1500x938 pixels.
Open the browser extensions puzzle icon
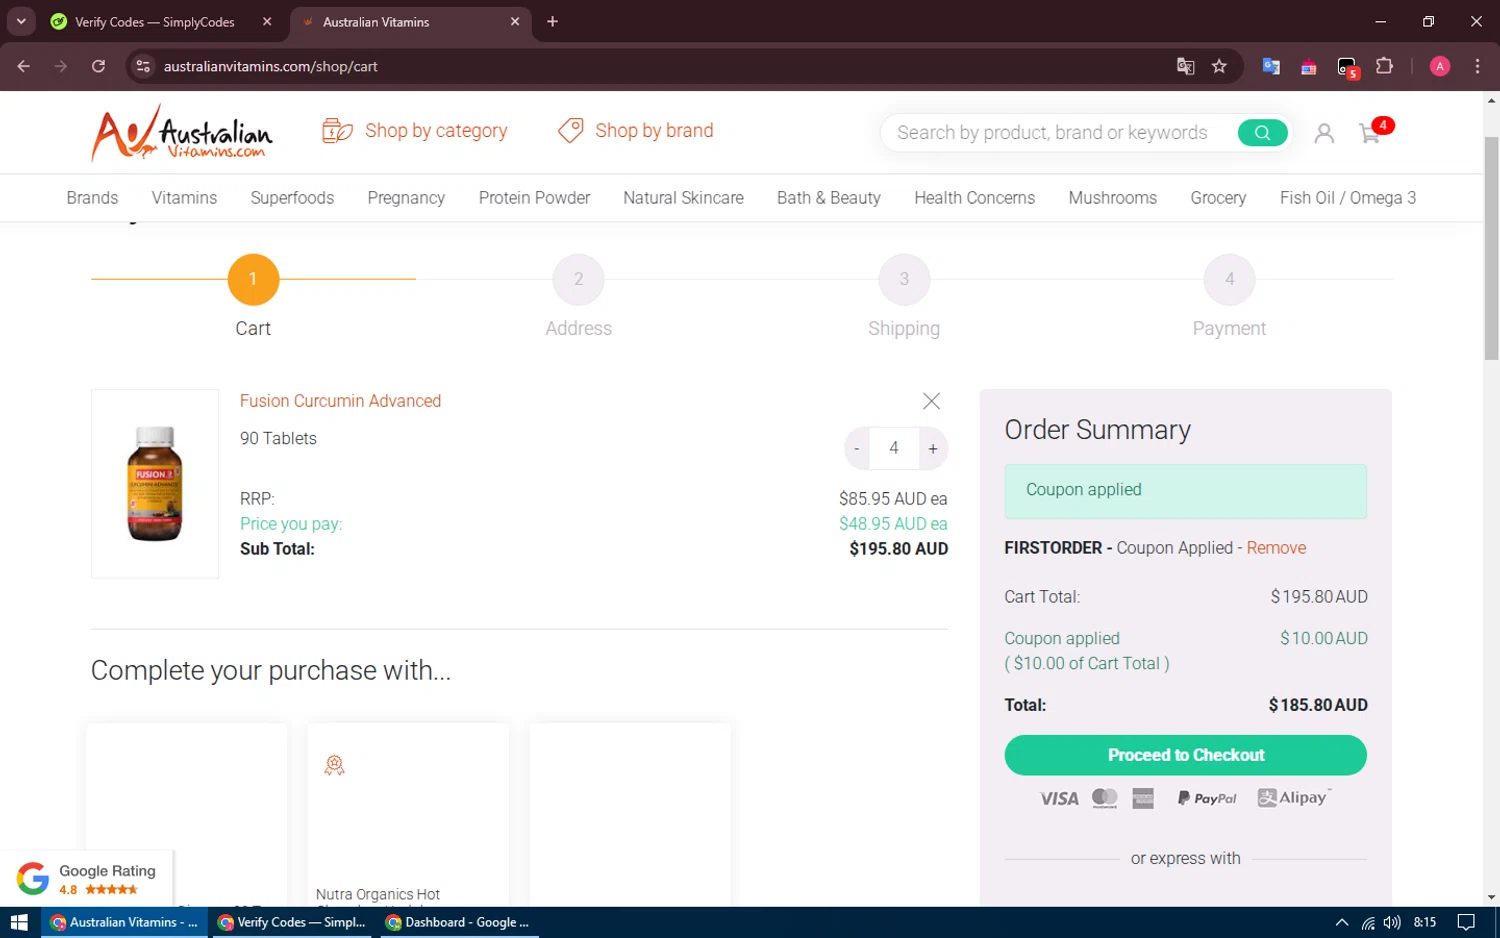[1384, 66]
